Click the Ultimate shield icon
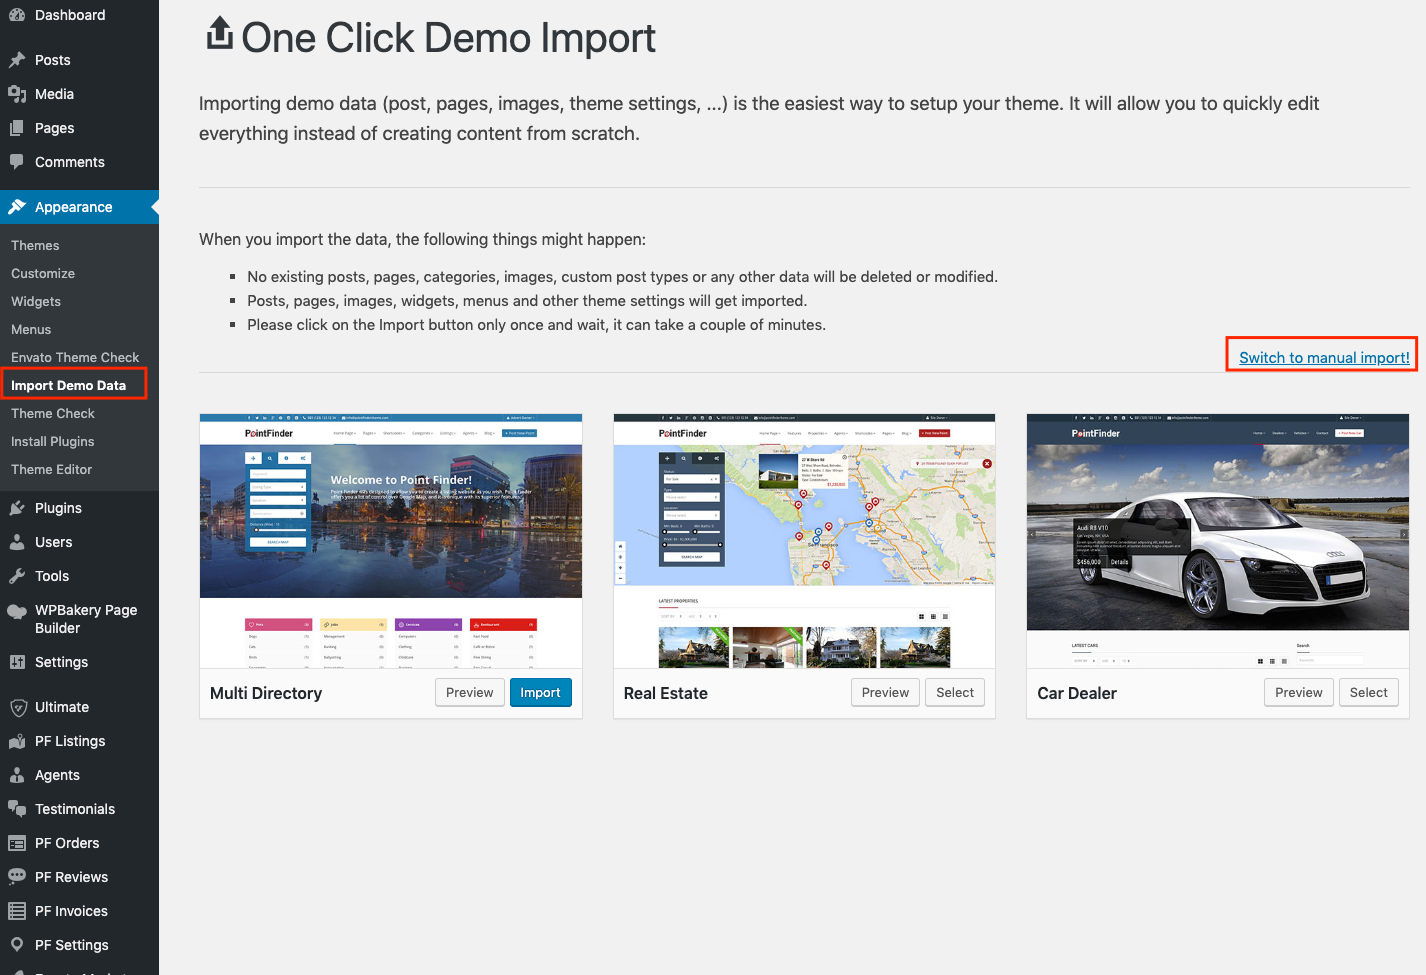1426x975 pixels. 17,707
